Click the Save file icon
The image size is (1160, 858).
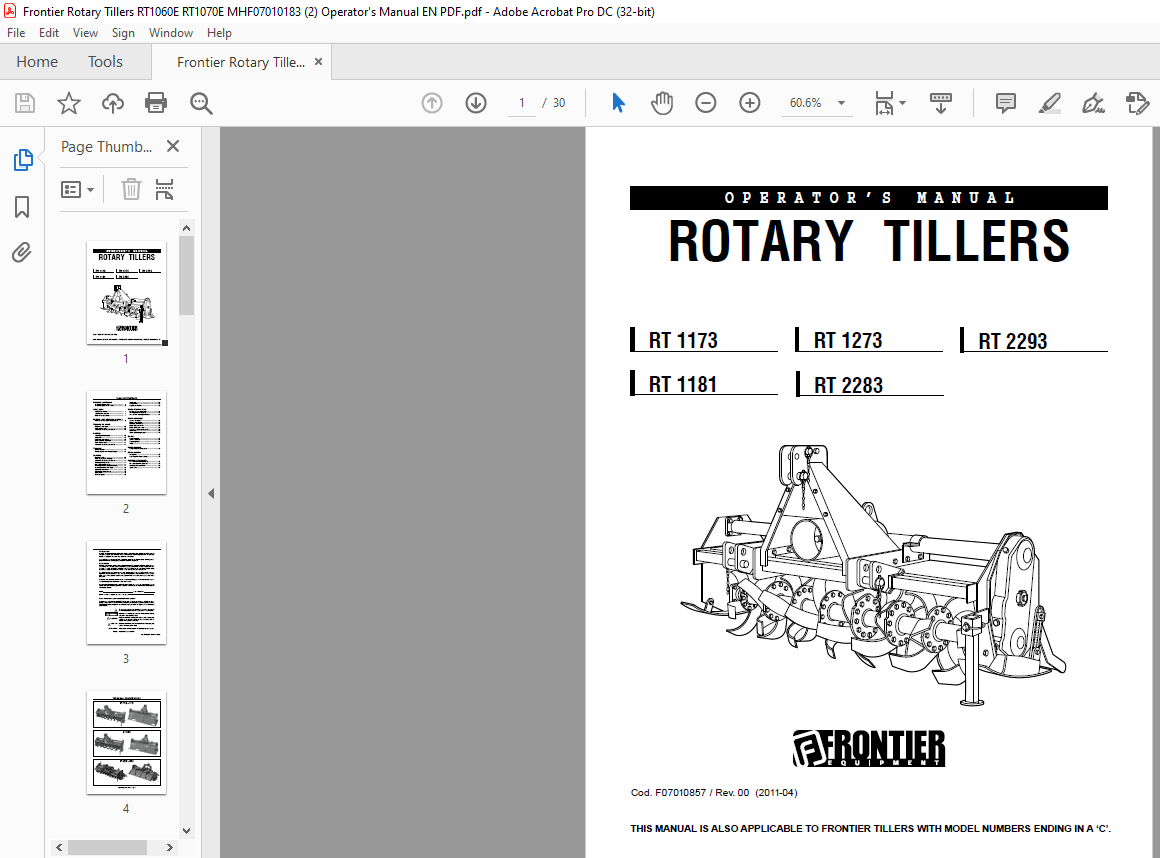24,103
